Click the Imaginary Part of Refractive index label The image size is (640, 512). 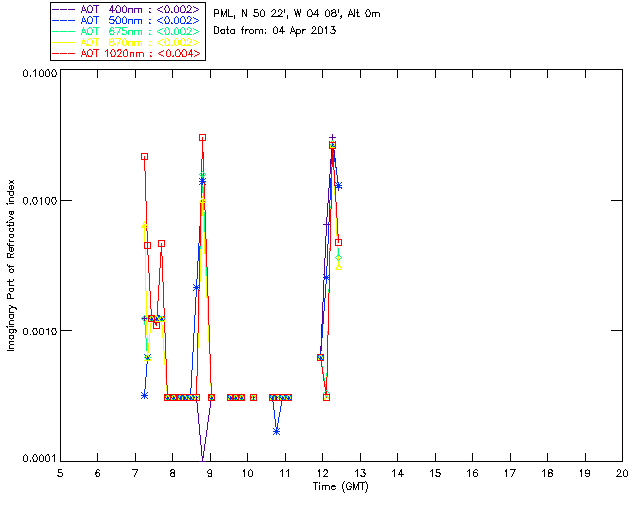11,265
